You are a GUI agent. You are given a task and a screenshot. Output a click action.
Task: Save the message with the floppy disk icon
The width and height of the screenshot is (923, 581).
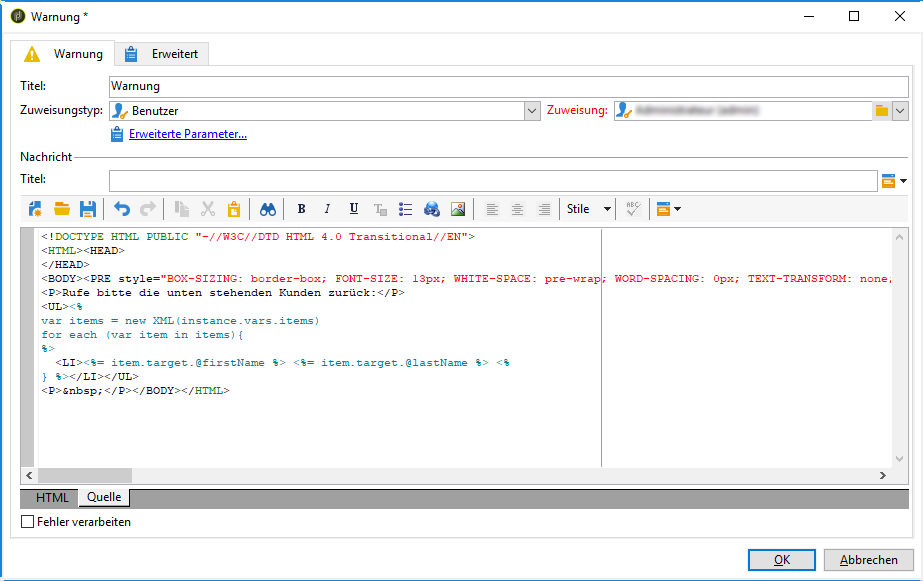88,209
